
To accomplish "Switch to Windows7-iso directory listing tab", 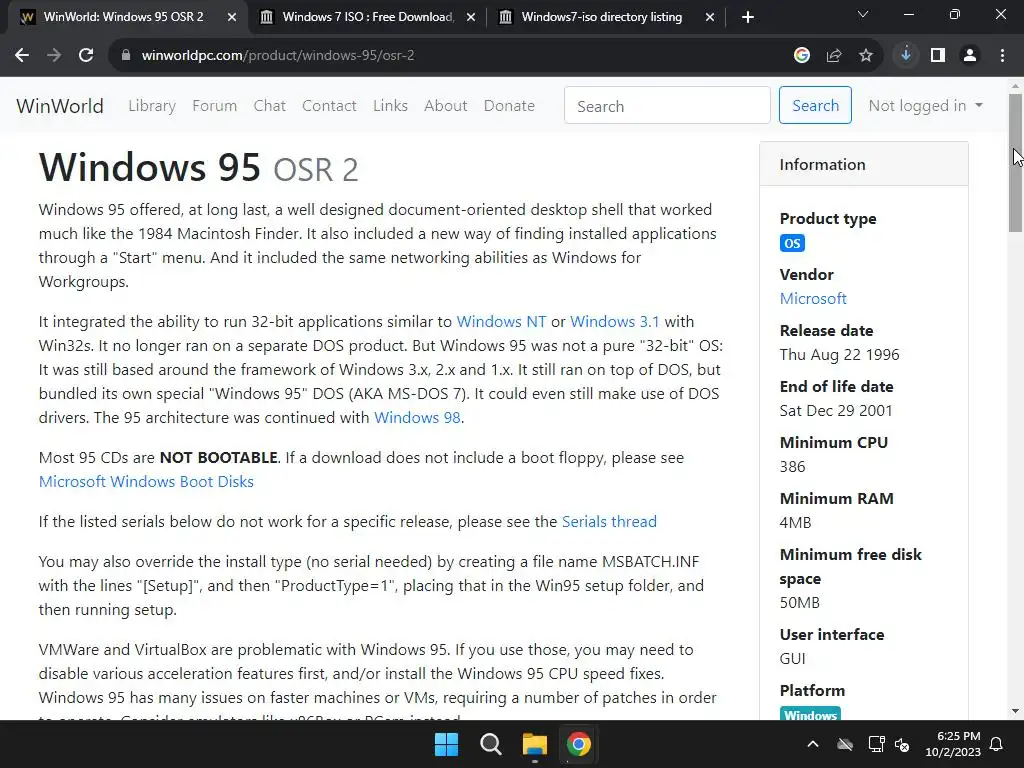I will coord(601,17).
